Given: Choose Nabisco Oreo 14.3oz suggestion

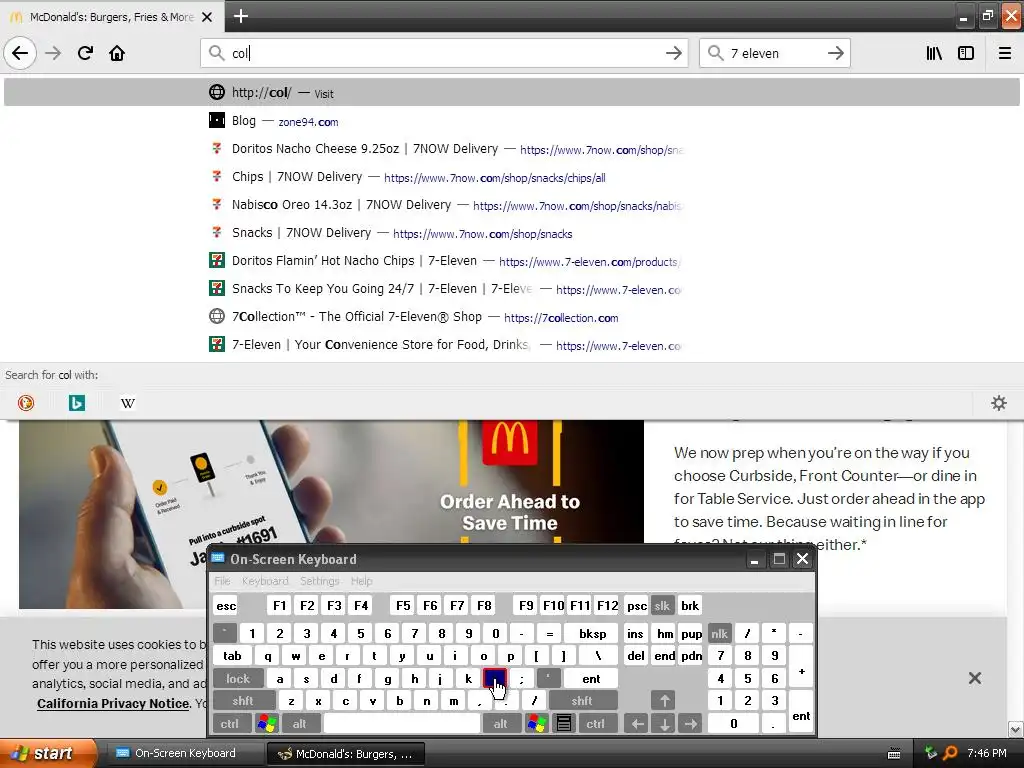Looking at the screenshot, I should (x=512, y=205).
